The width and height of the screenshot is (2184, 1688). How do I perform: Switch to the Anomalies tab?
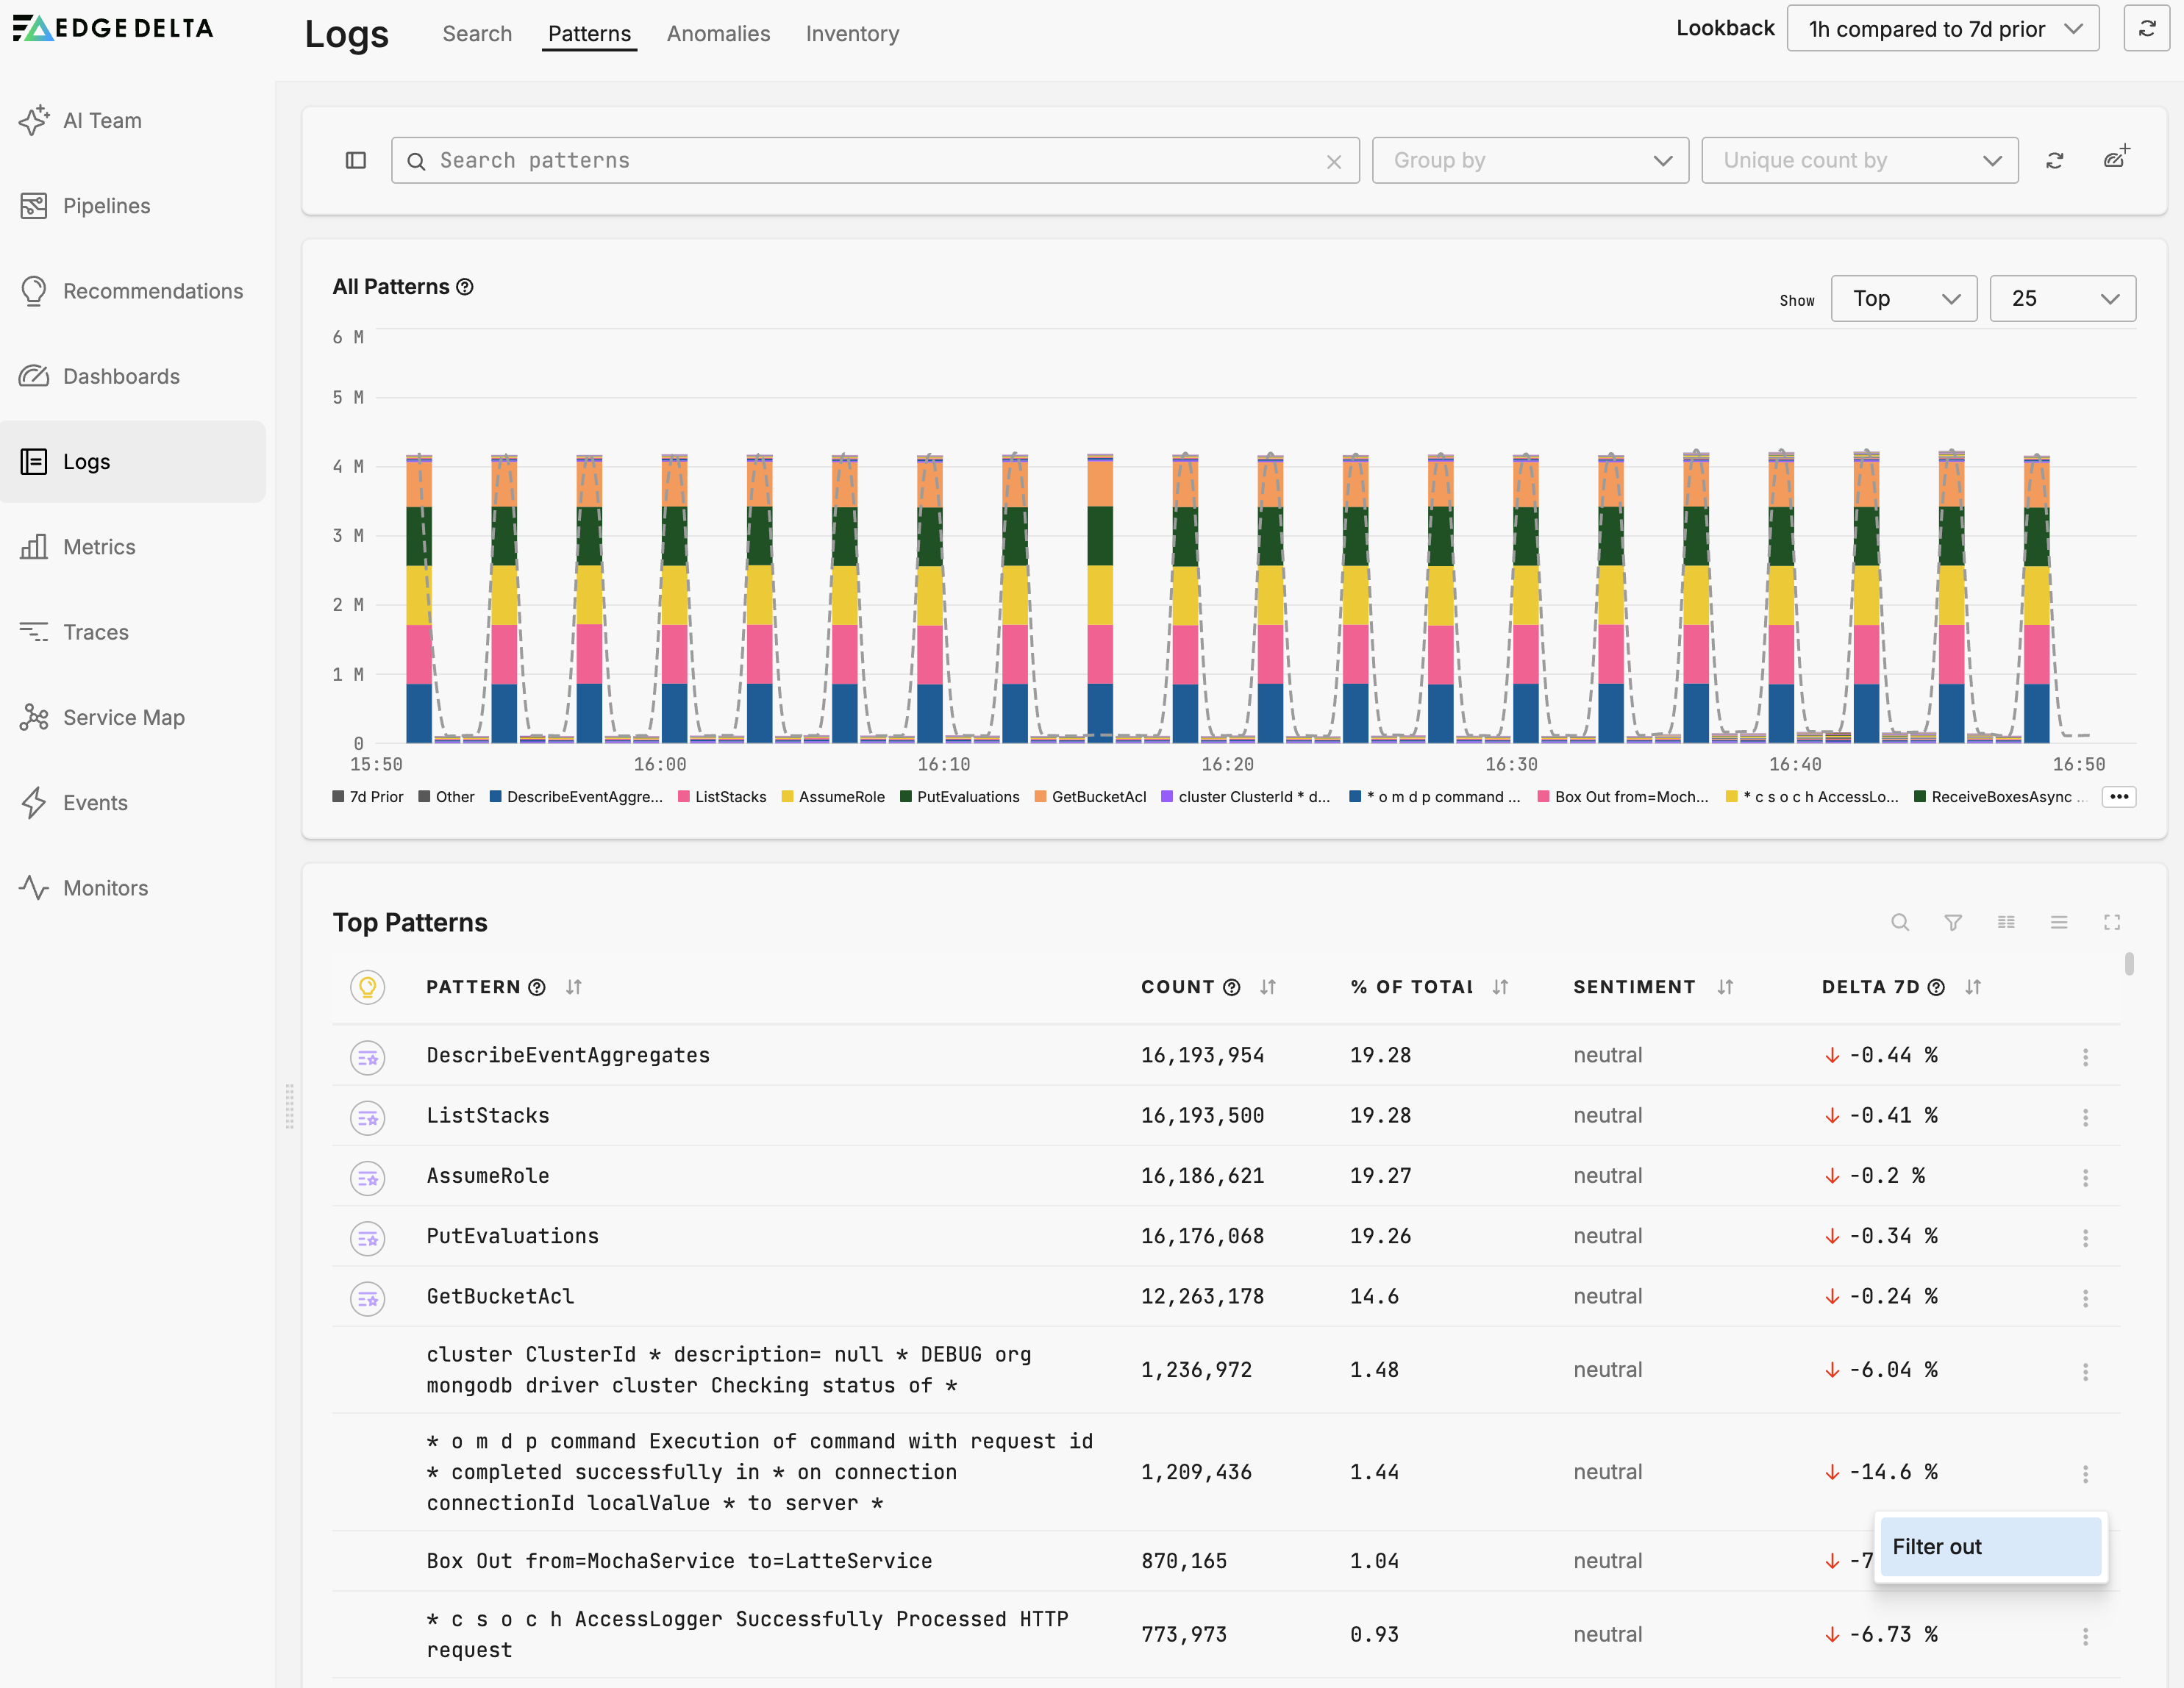pyautogui.click(x=718, y=33)
